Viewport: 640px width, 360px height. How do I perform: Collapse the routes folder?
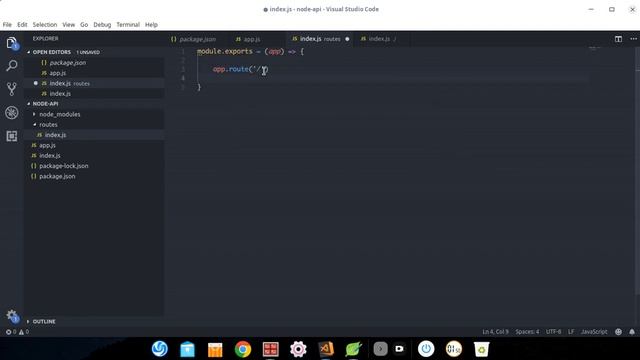point(48,124)
